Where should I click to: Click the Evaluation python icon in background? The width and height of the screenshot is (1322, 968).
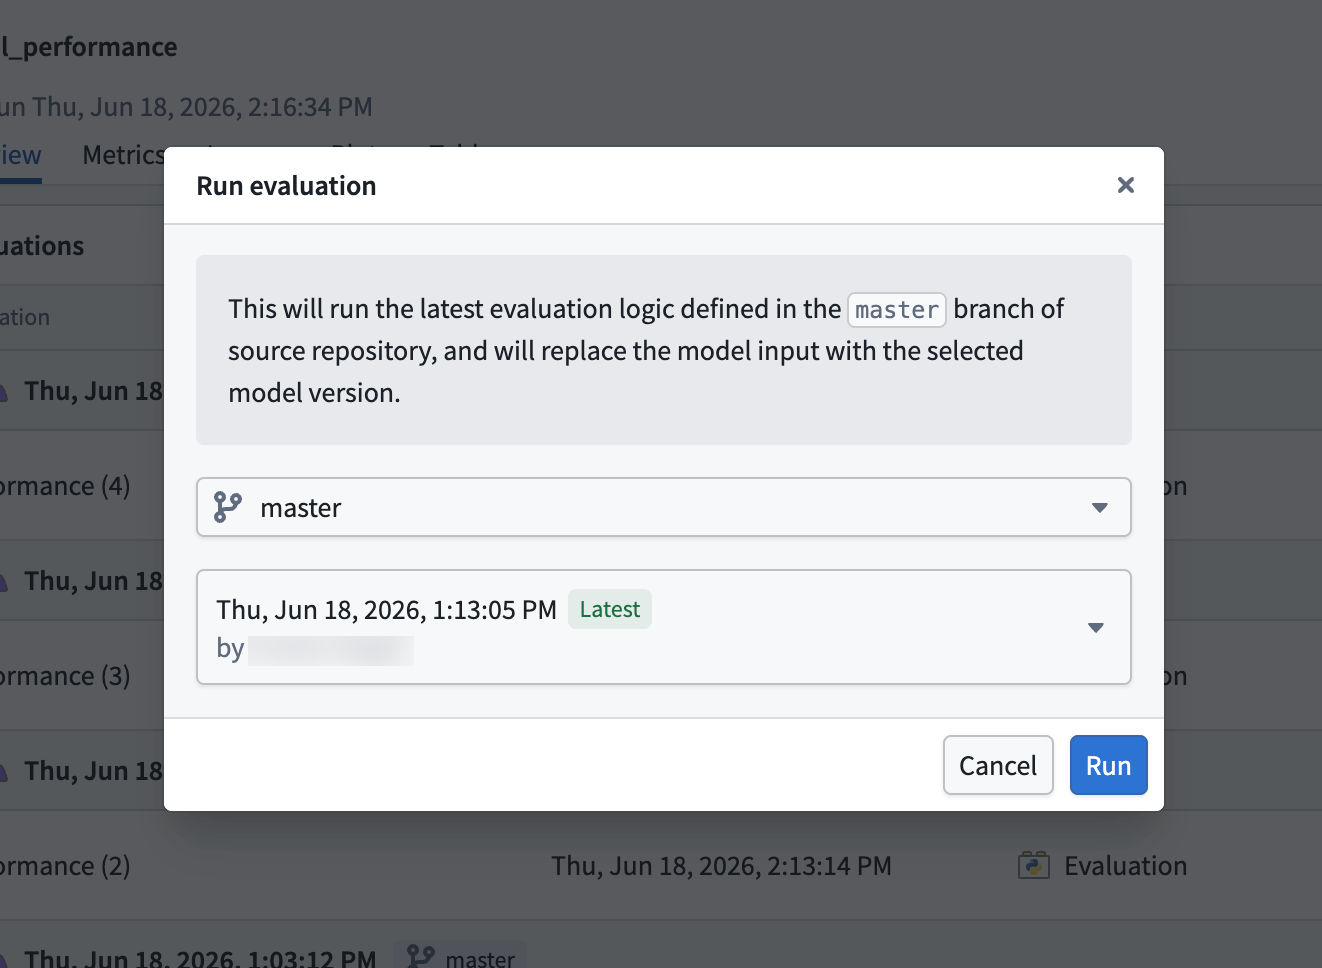point(1033,865)
